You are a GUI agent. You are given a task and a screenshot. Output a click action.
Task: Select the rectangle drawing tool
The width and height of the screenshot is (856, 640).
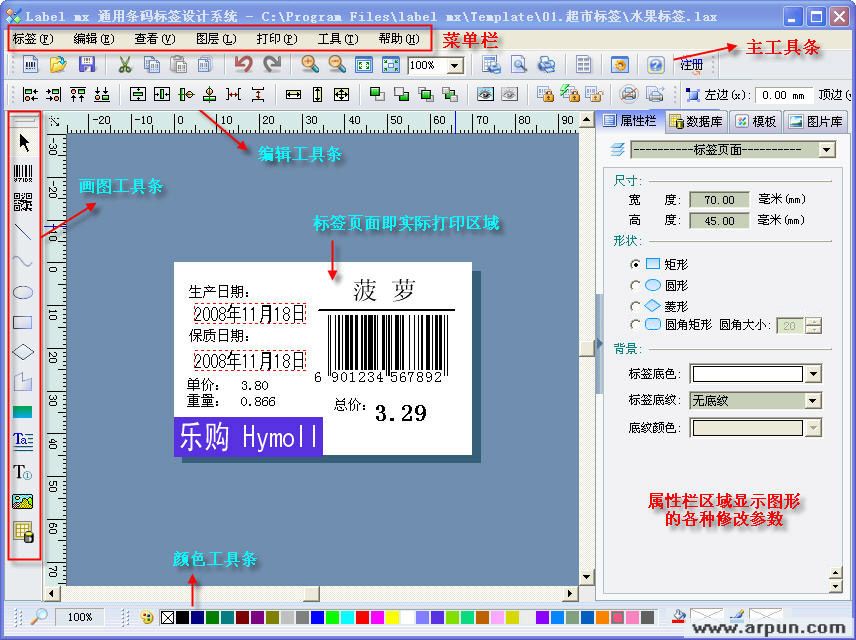pos(23,320)
